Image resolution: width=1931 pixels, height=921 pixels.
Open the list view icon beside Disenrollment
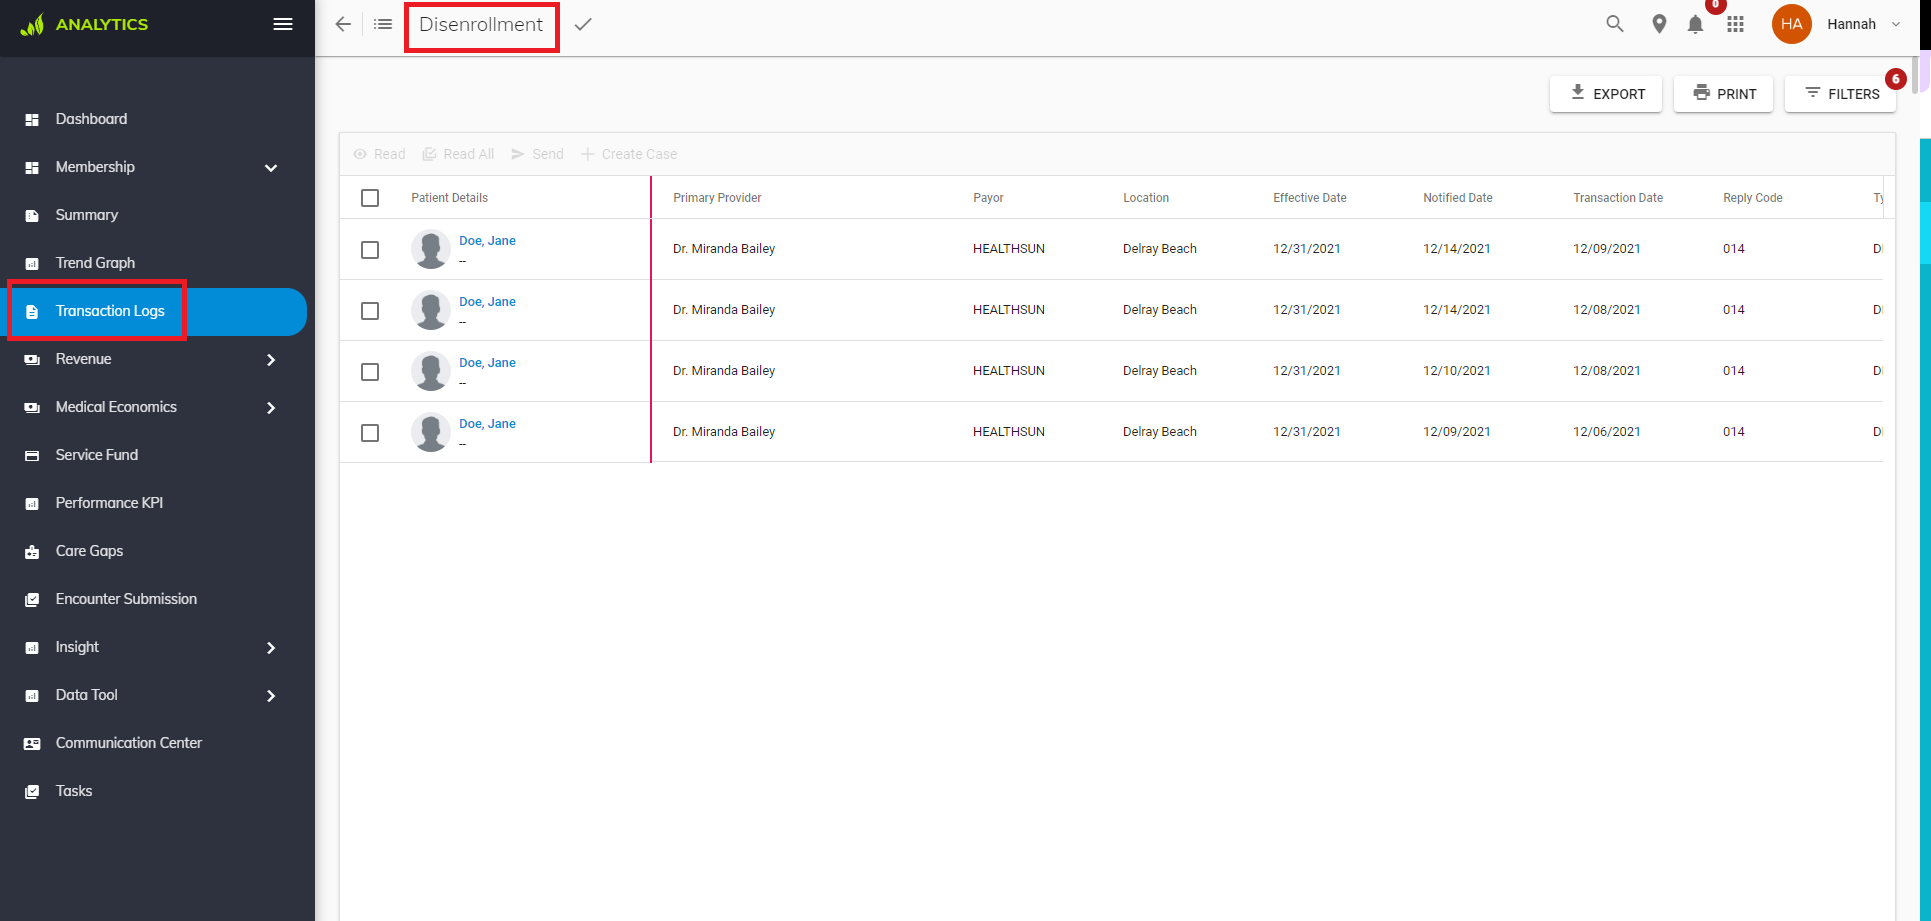pos(383,24)
